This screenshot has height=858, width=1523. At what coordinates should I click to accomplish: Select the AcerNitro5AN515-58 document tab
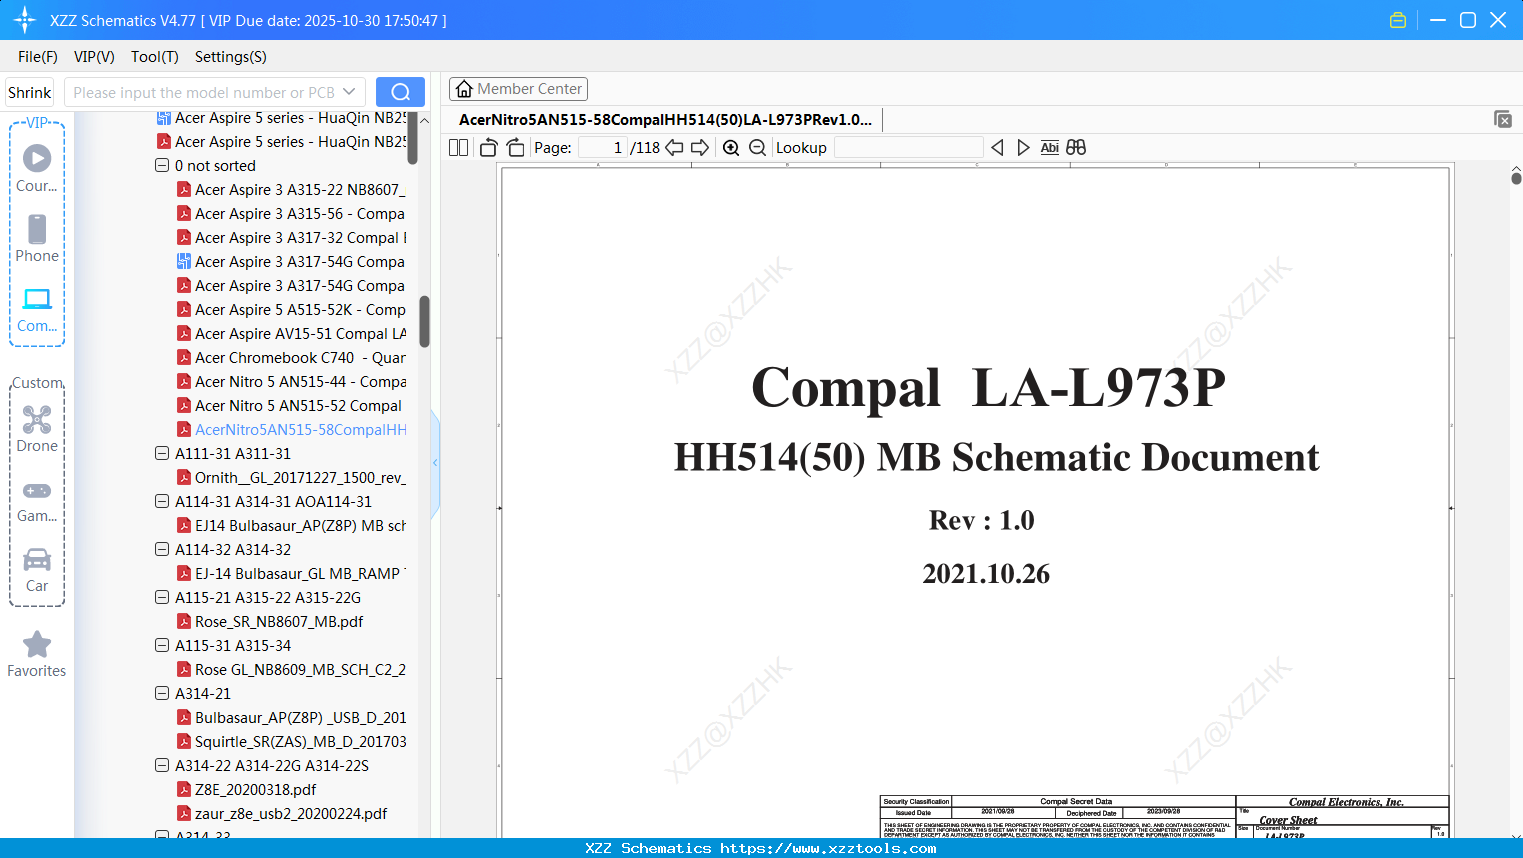[x=665, y=120]
